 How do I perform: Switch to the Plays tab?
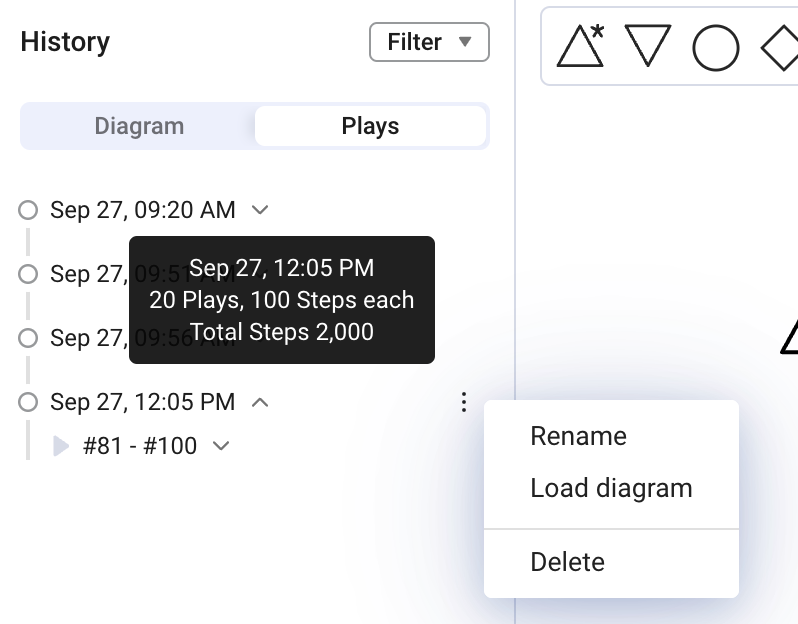tap(370, 126)
